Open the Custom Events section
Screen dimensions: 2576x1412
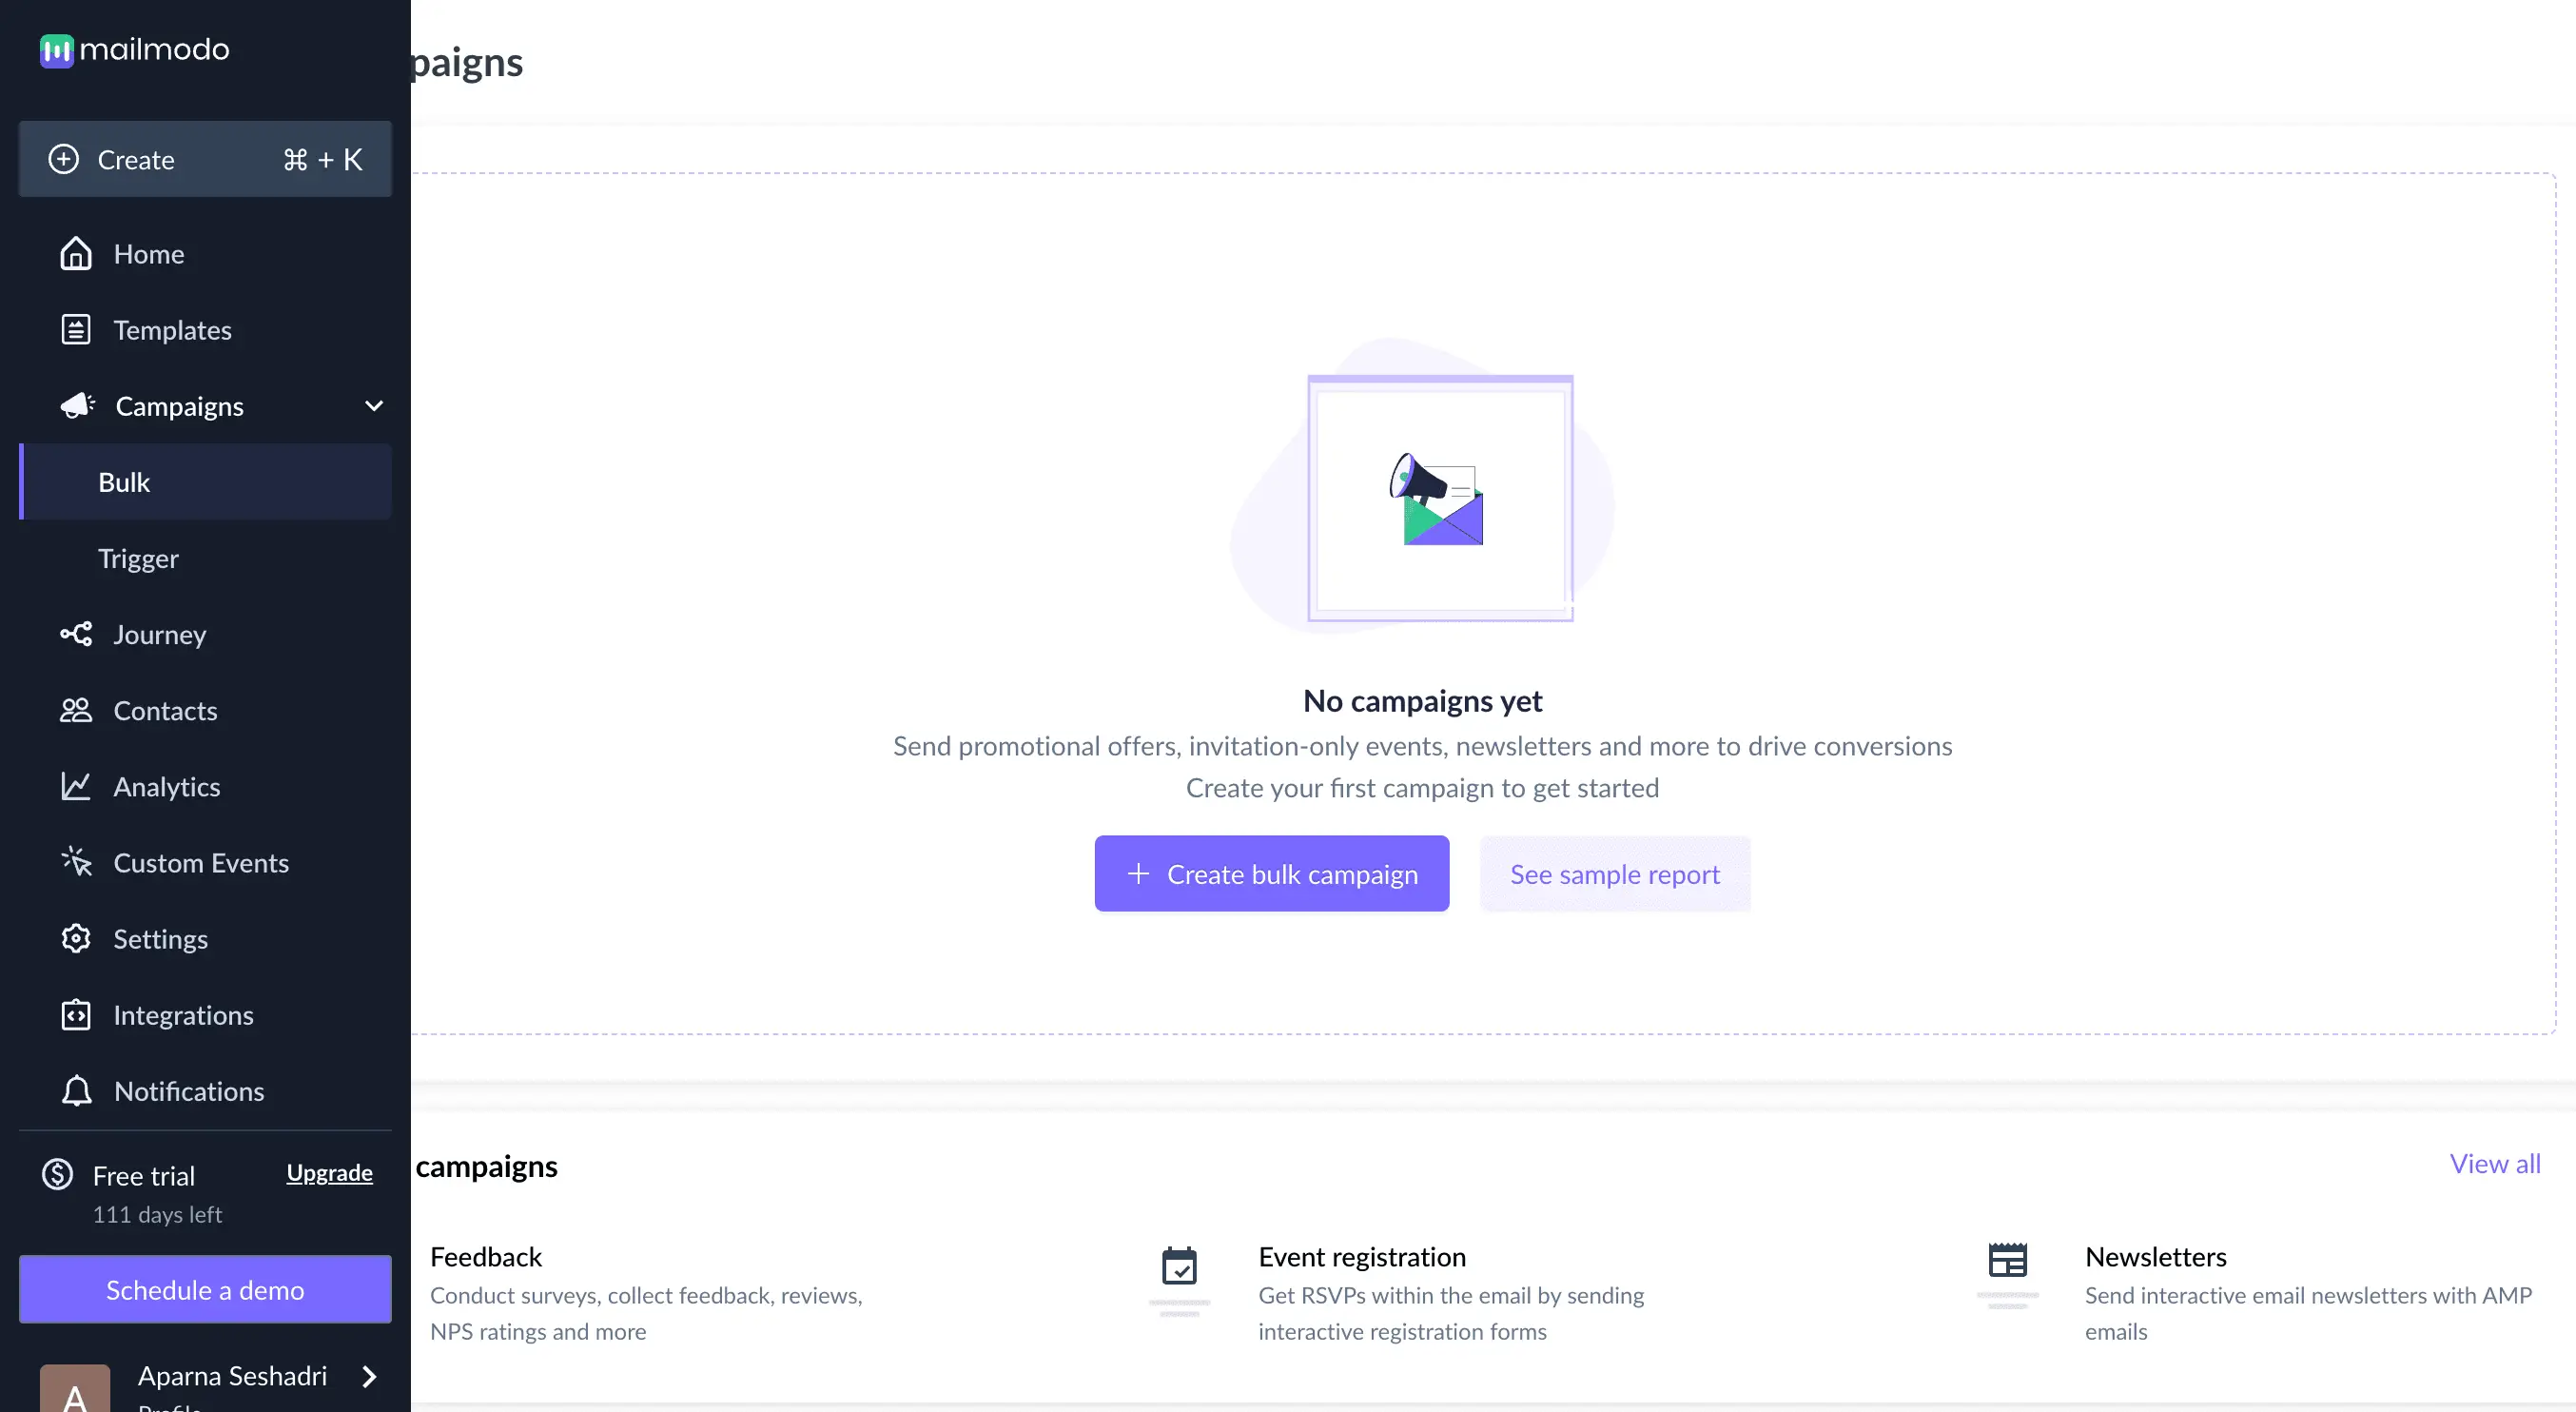tap(200, 861)
